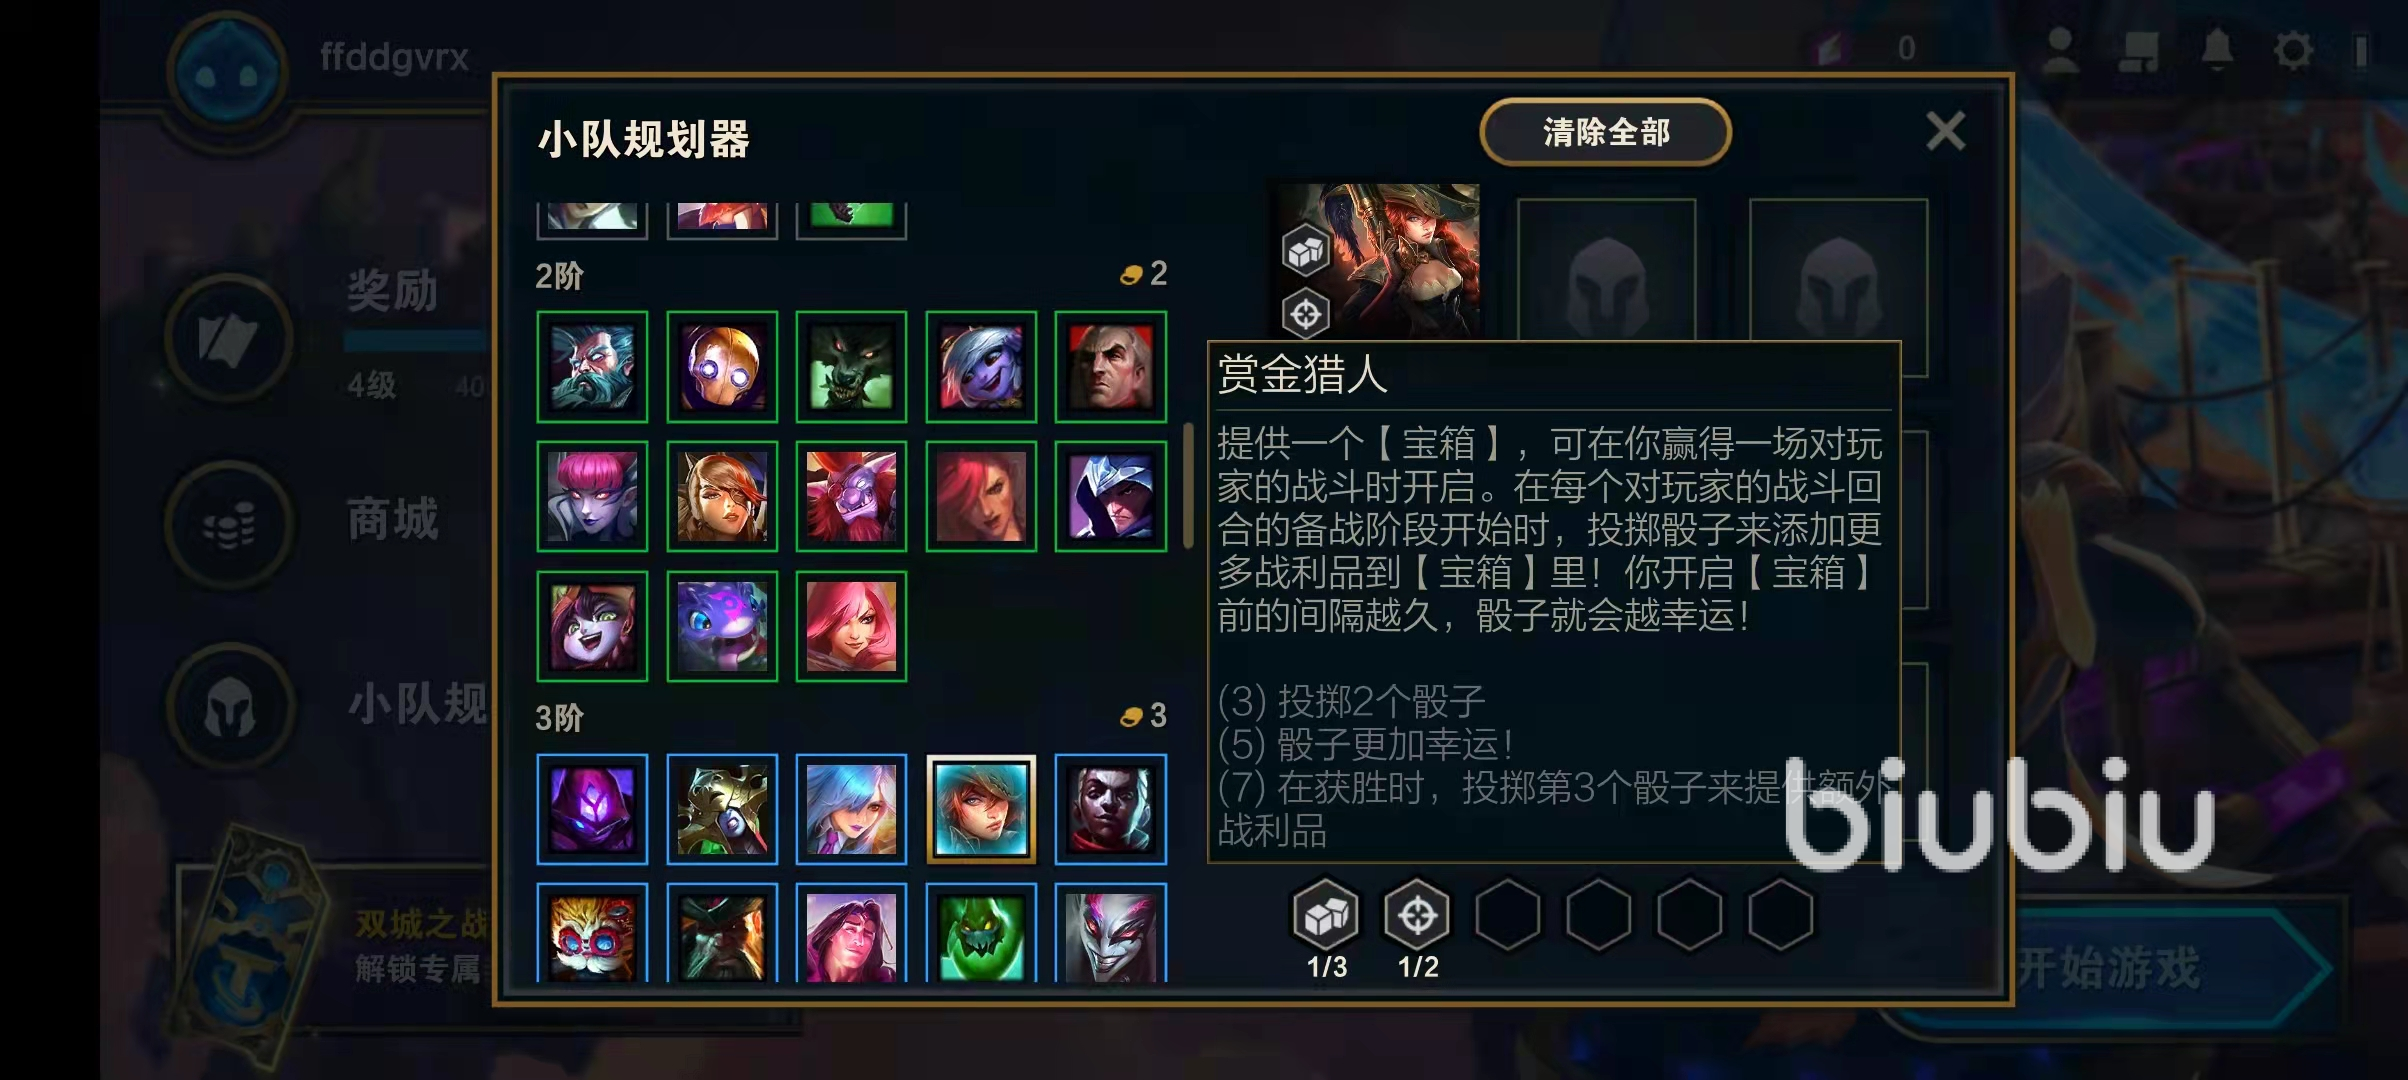Click the Bounty Hunter dice trait hexagon
The image size is (2408, 1080).
click(1326, 914)
